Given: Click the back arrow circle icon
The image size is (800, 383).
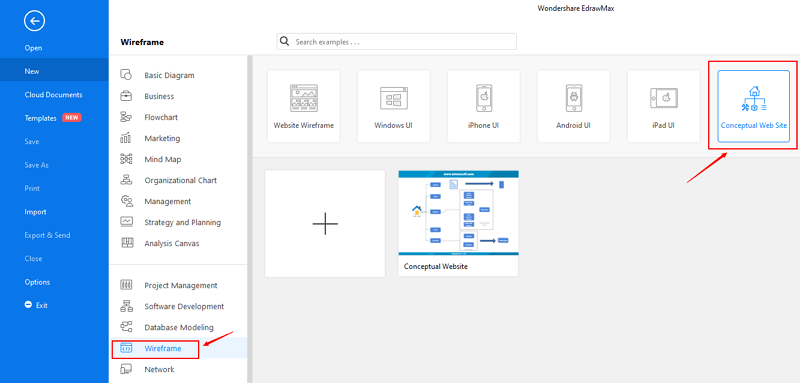Looking at the screenshot, I should click(x=34, y=21).
